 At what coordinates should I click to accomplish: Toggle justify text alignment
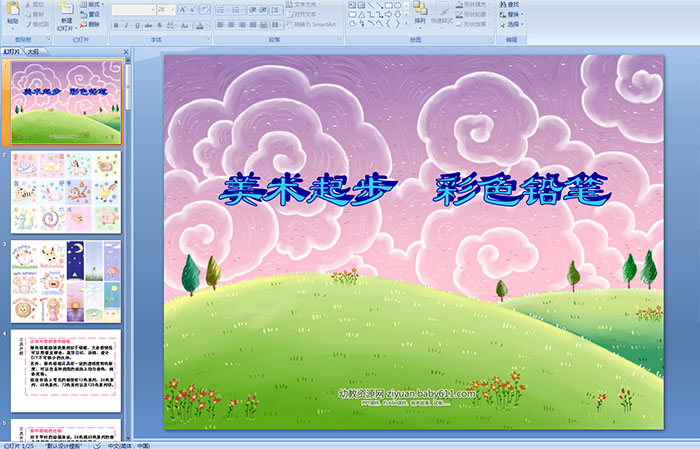253,25
